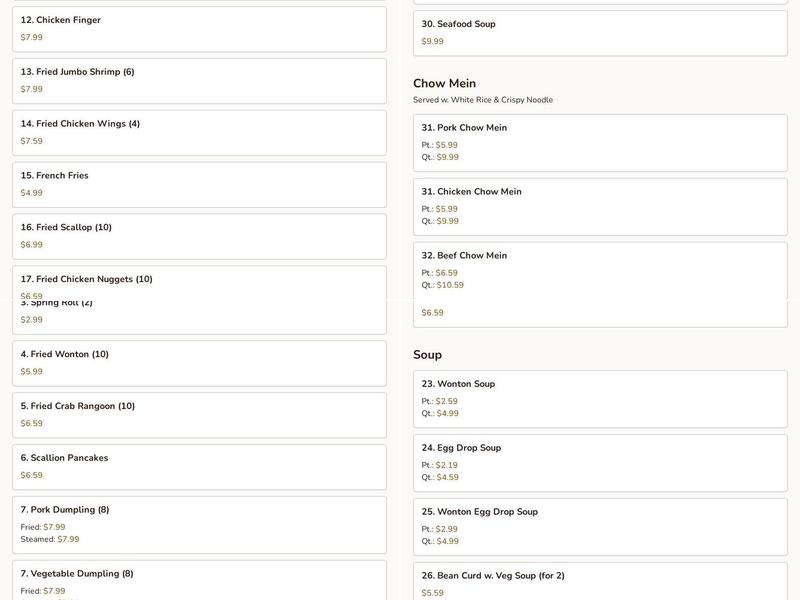Click the Fried Scallop (10) card
The image size is (800, 600).
[199, 236]
